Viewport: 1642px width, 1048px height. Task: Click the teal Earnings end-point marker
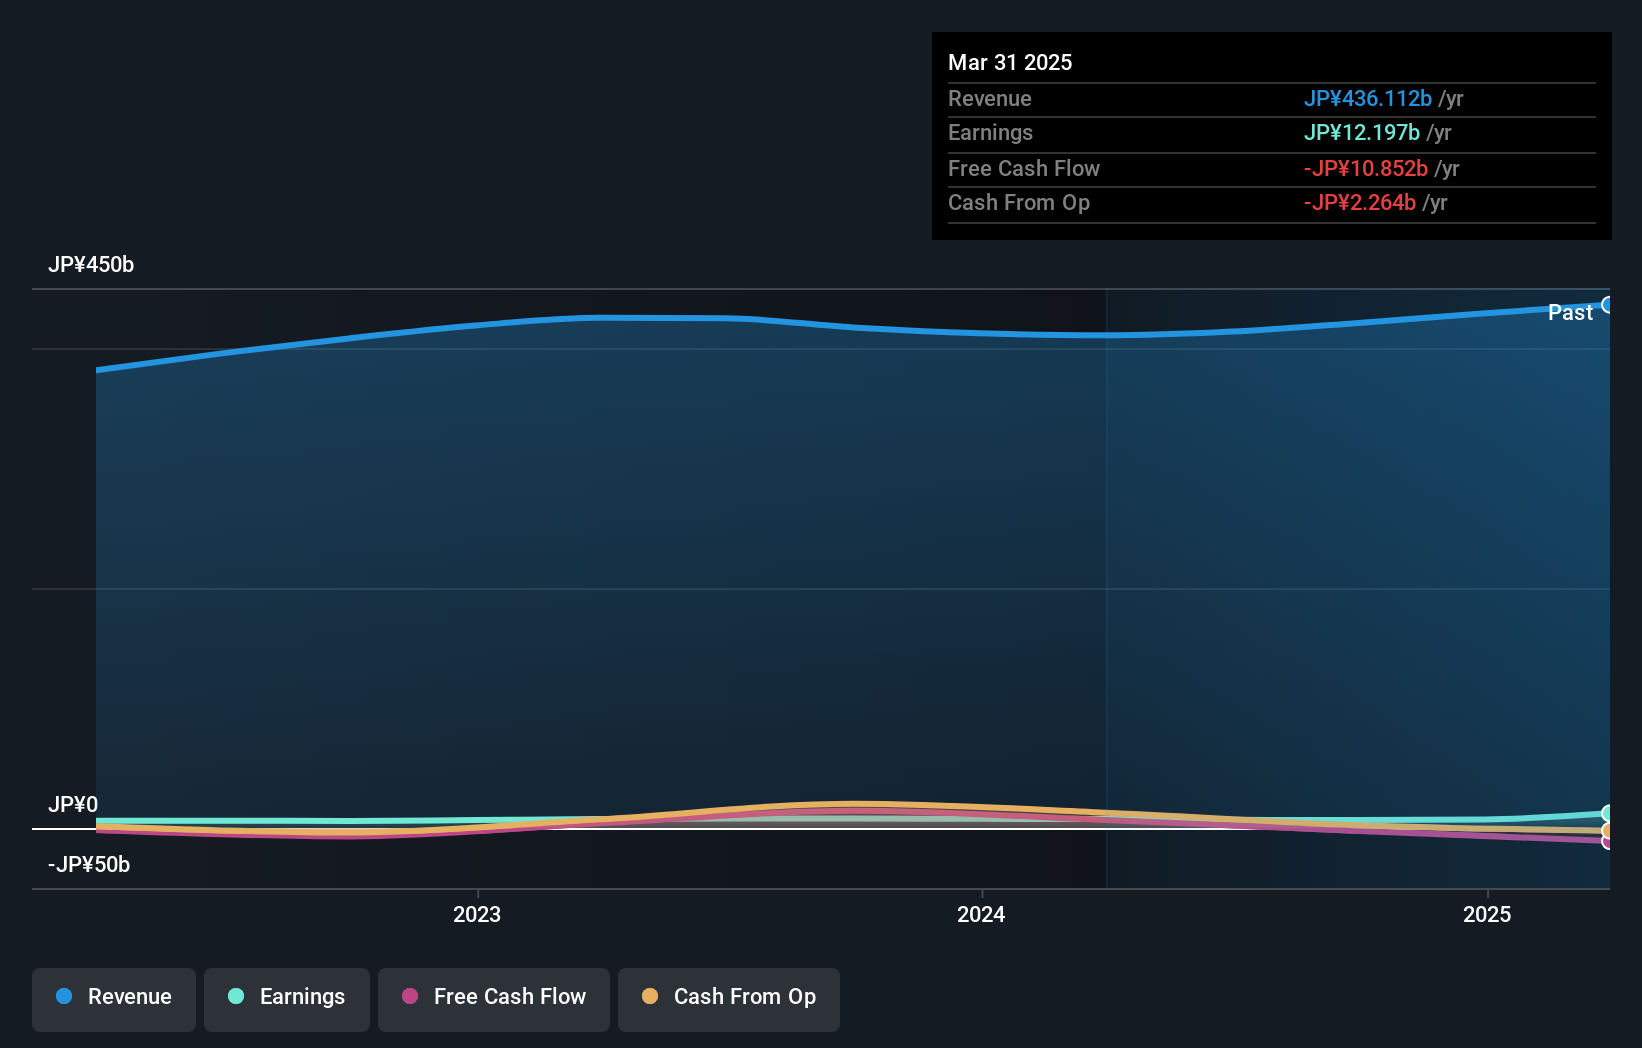tap(1607, 814)
